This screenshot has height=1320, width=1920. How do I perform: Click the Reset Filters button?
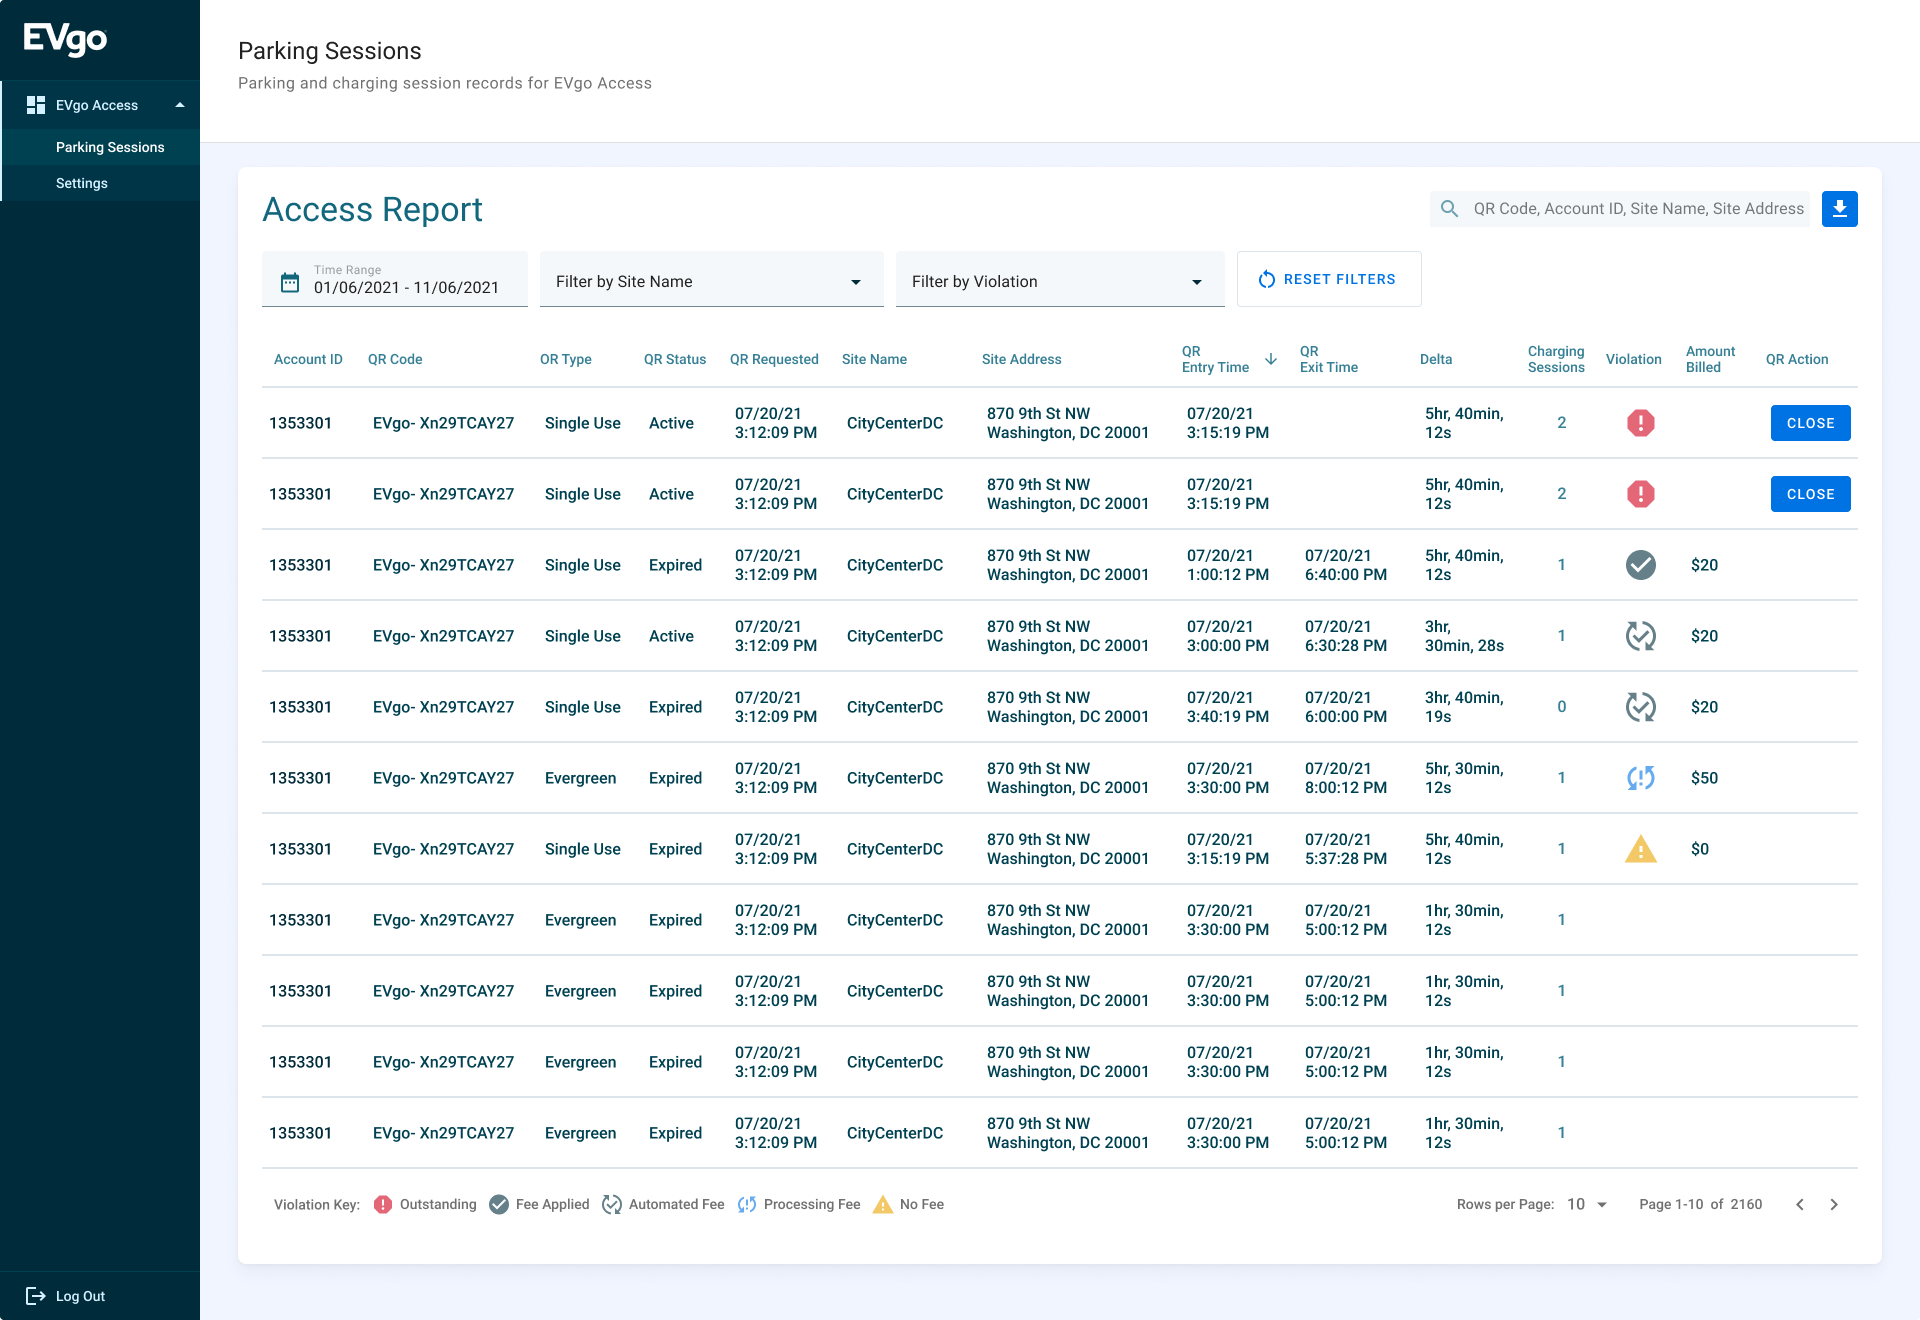tap(1328, 279)
